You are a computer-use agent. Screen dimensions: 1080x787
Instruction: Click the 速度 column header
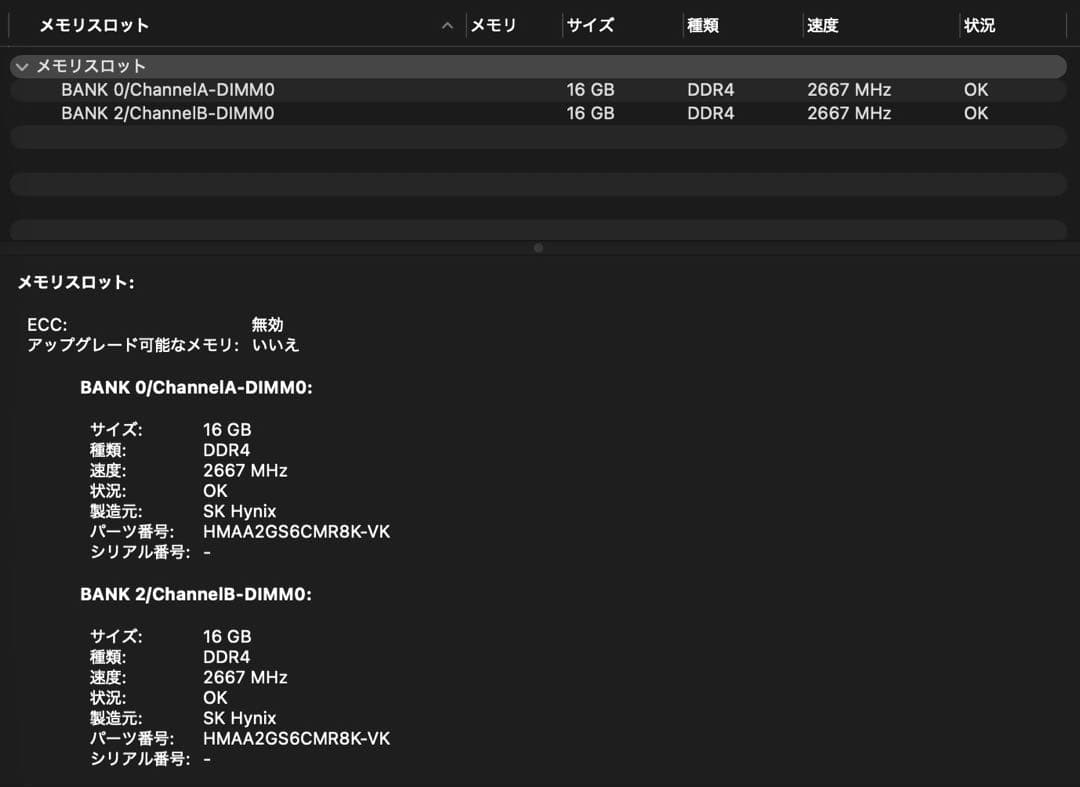(x=823, y=26)
